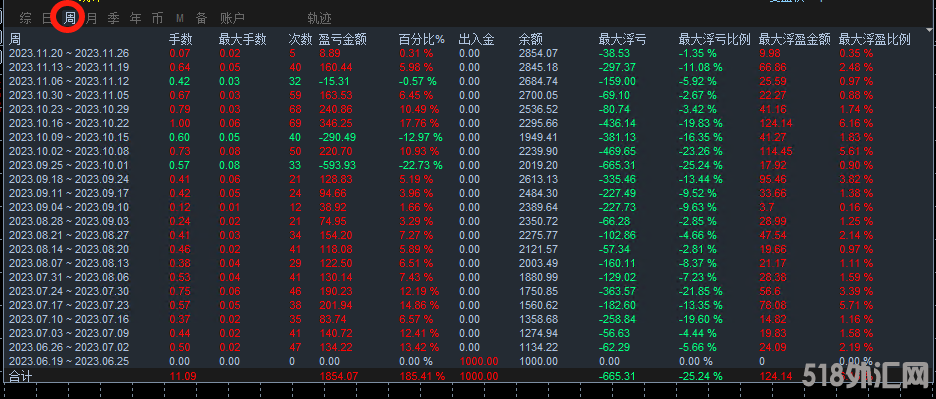Switch to the 账户 account tab
The width and height of the screenshot is (936, 399).
[x=232, y=19]
